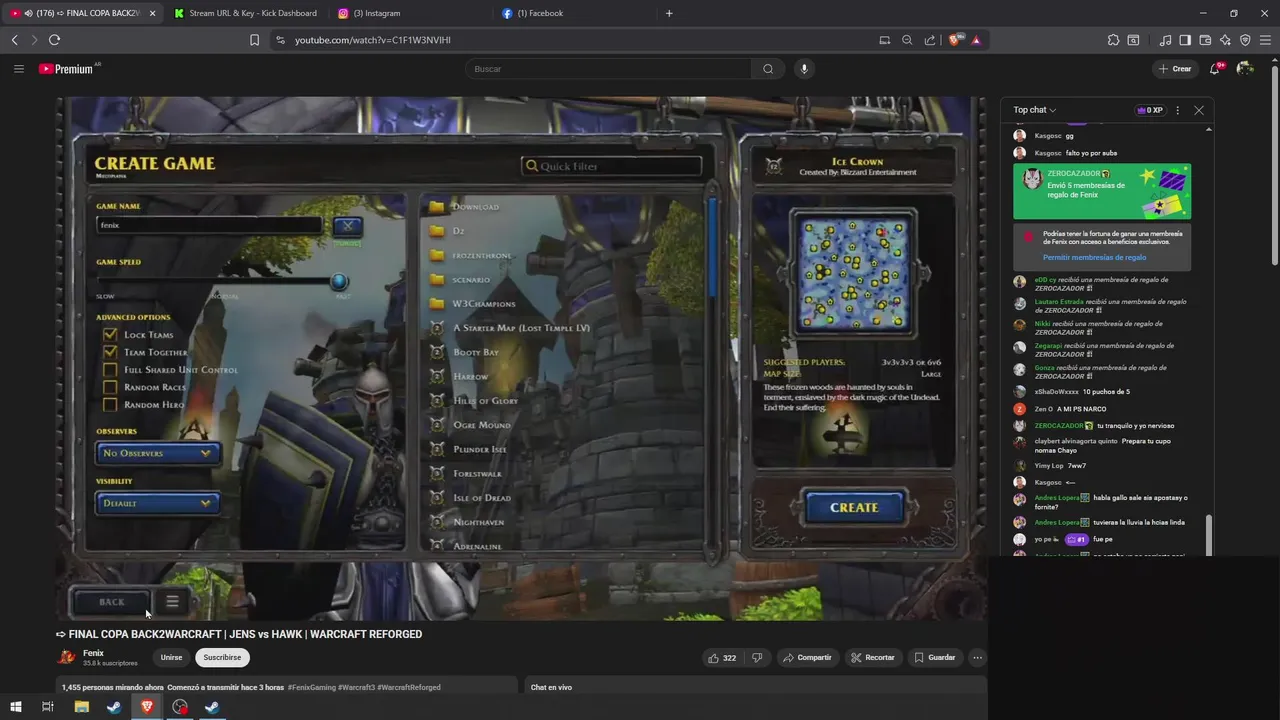Click the Recortar clip button

point(873,657)
